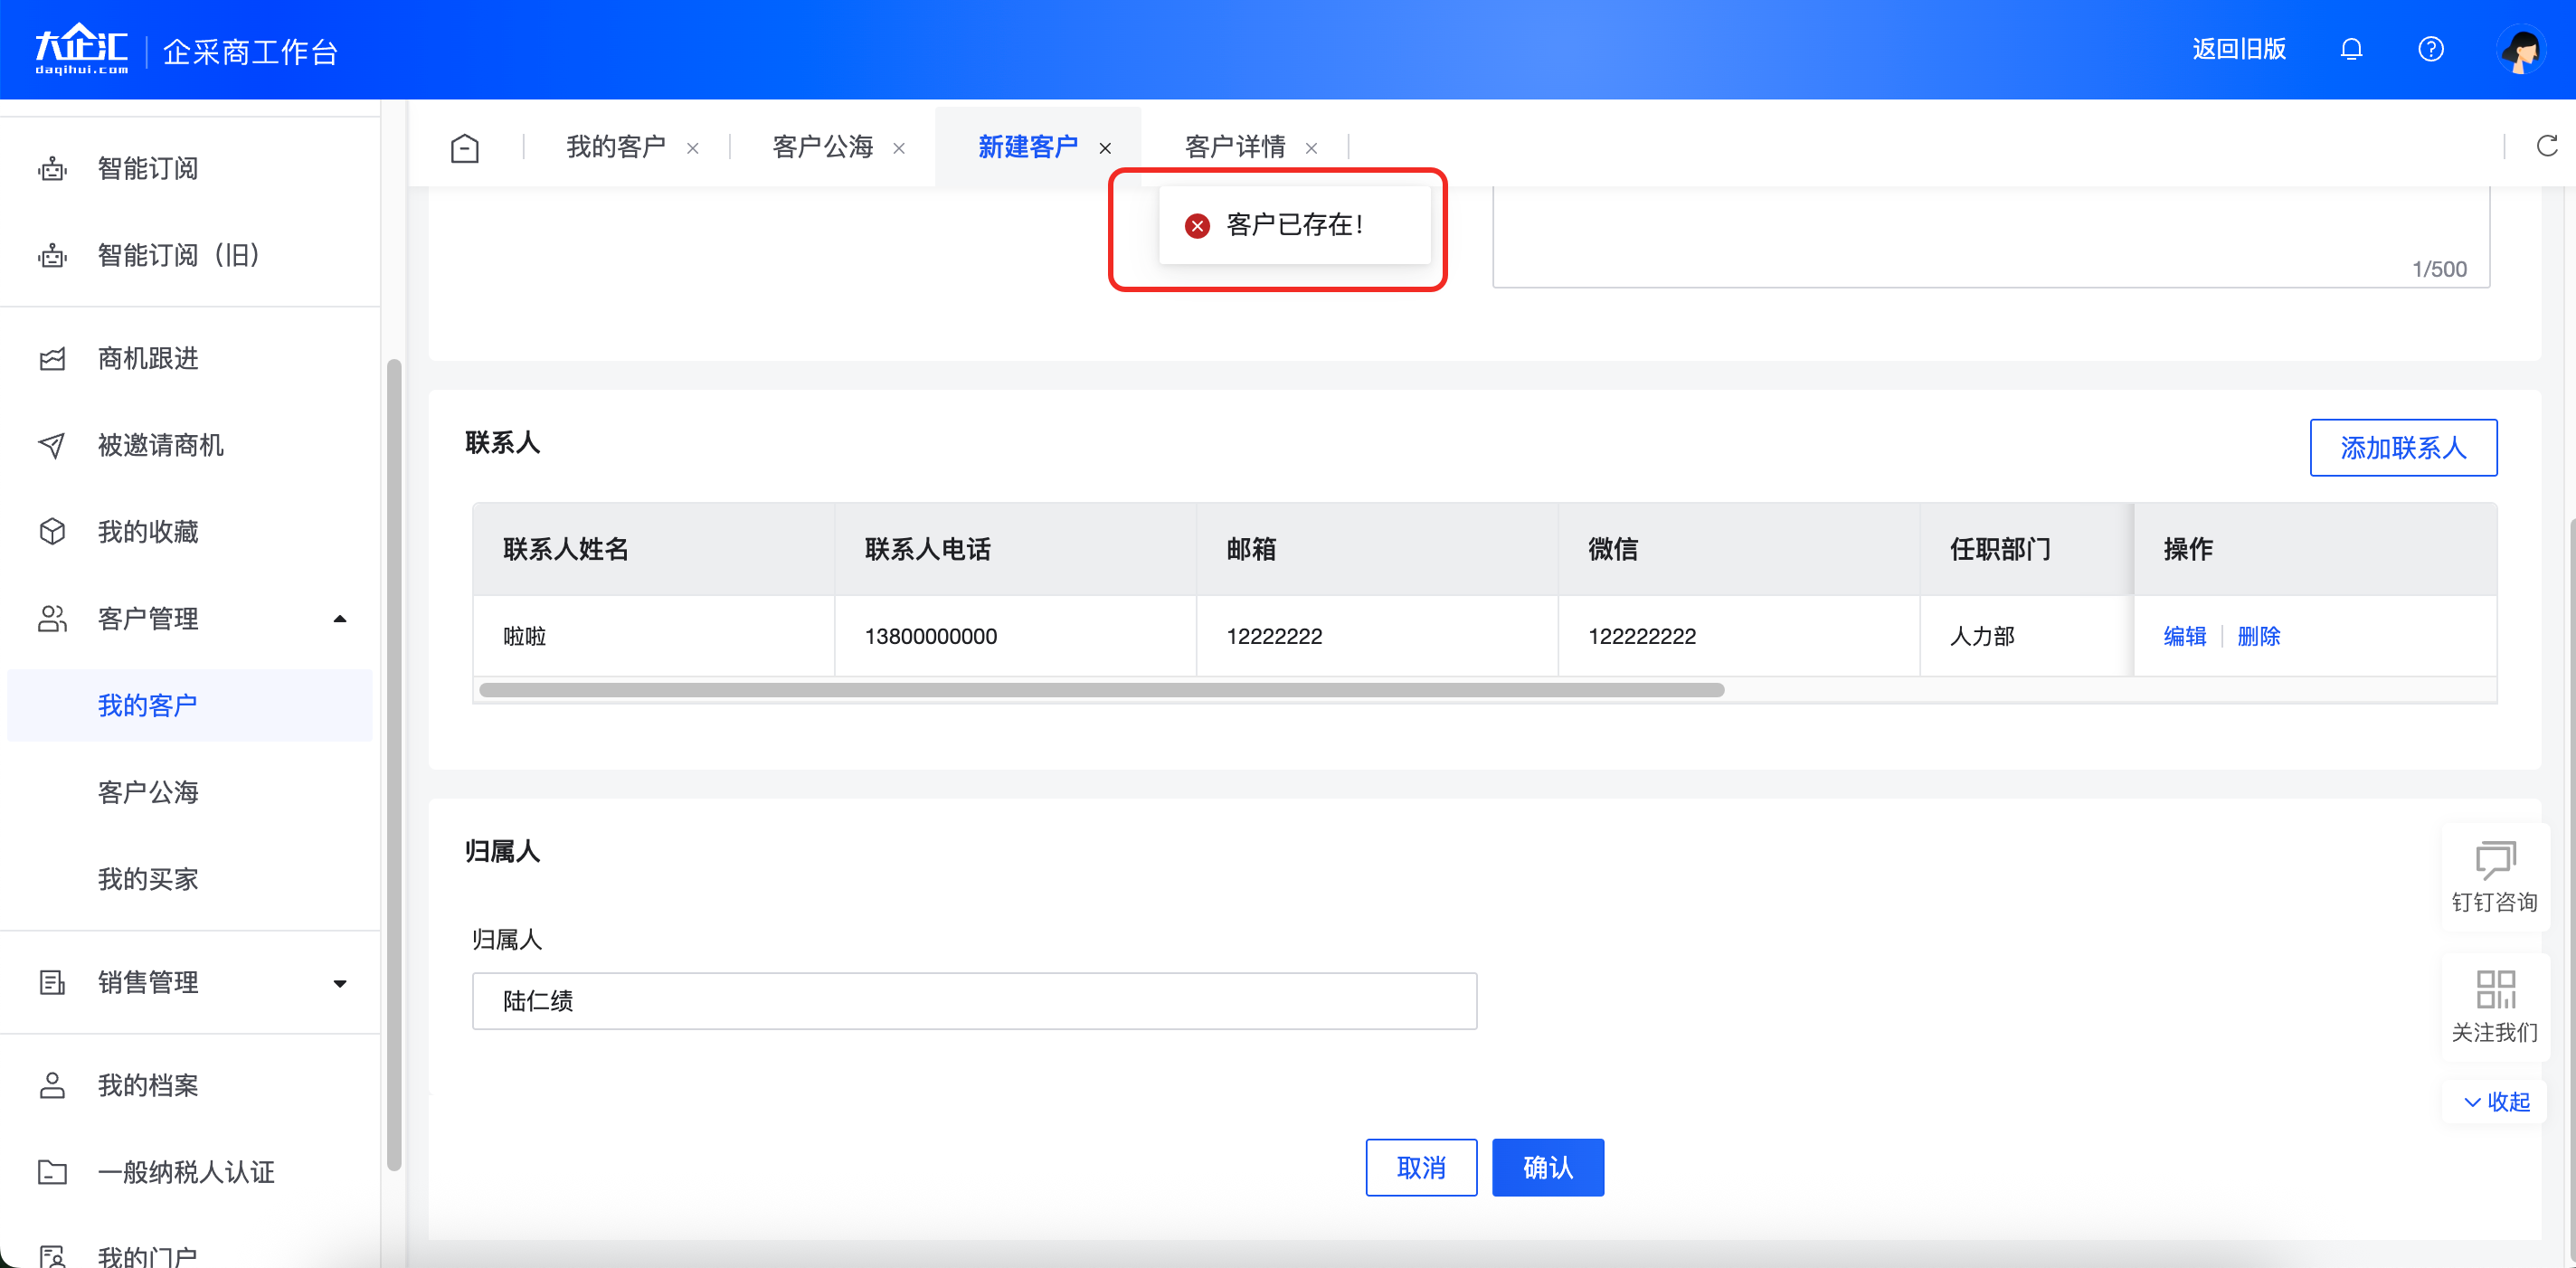Click the 销售管理 document icon
This screenshot has width=2576, height=1268.
52,982
